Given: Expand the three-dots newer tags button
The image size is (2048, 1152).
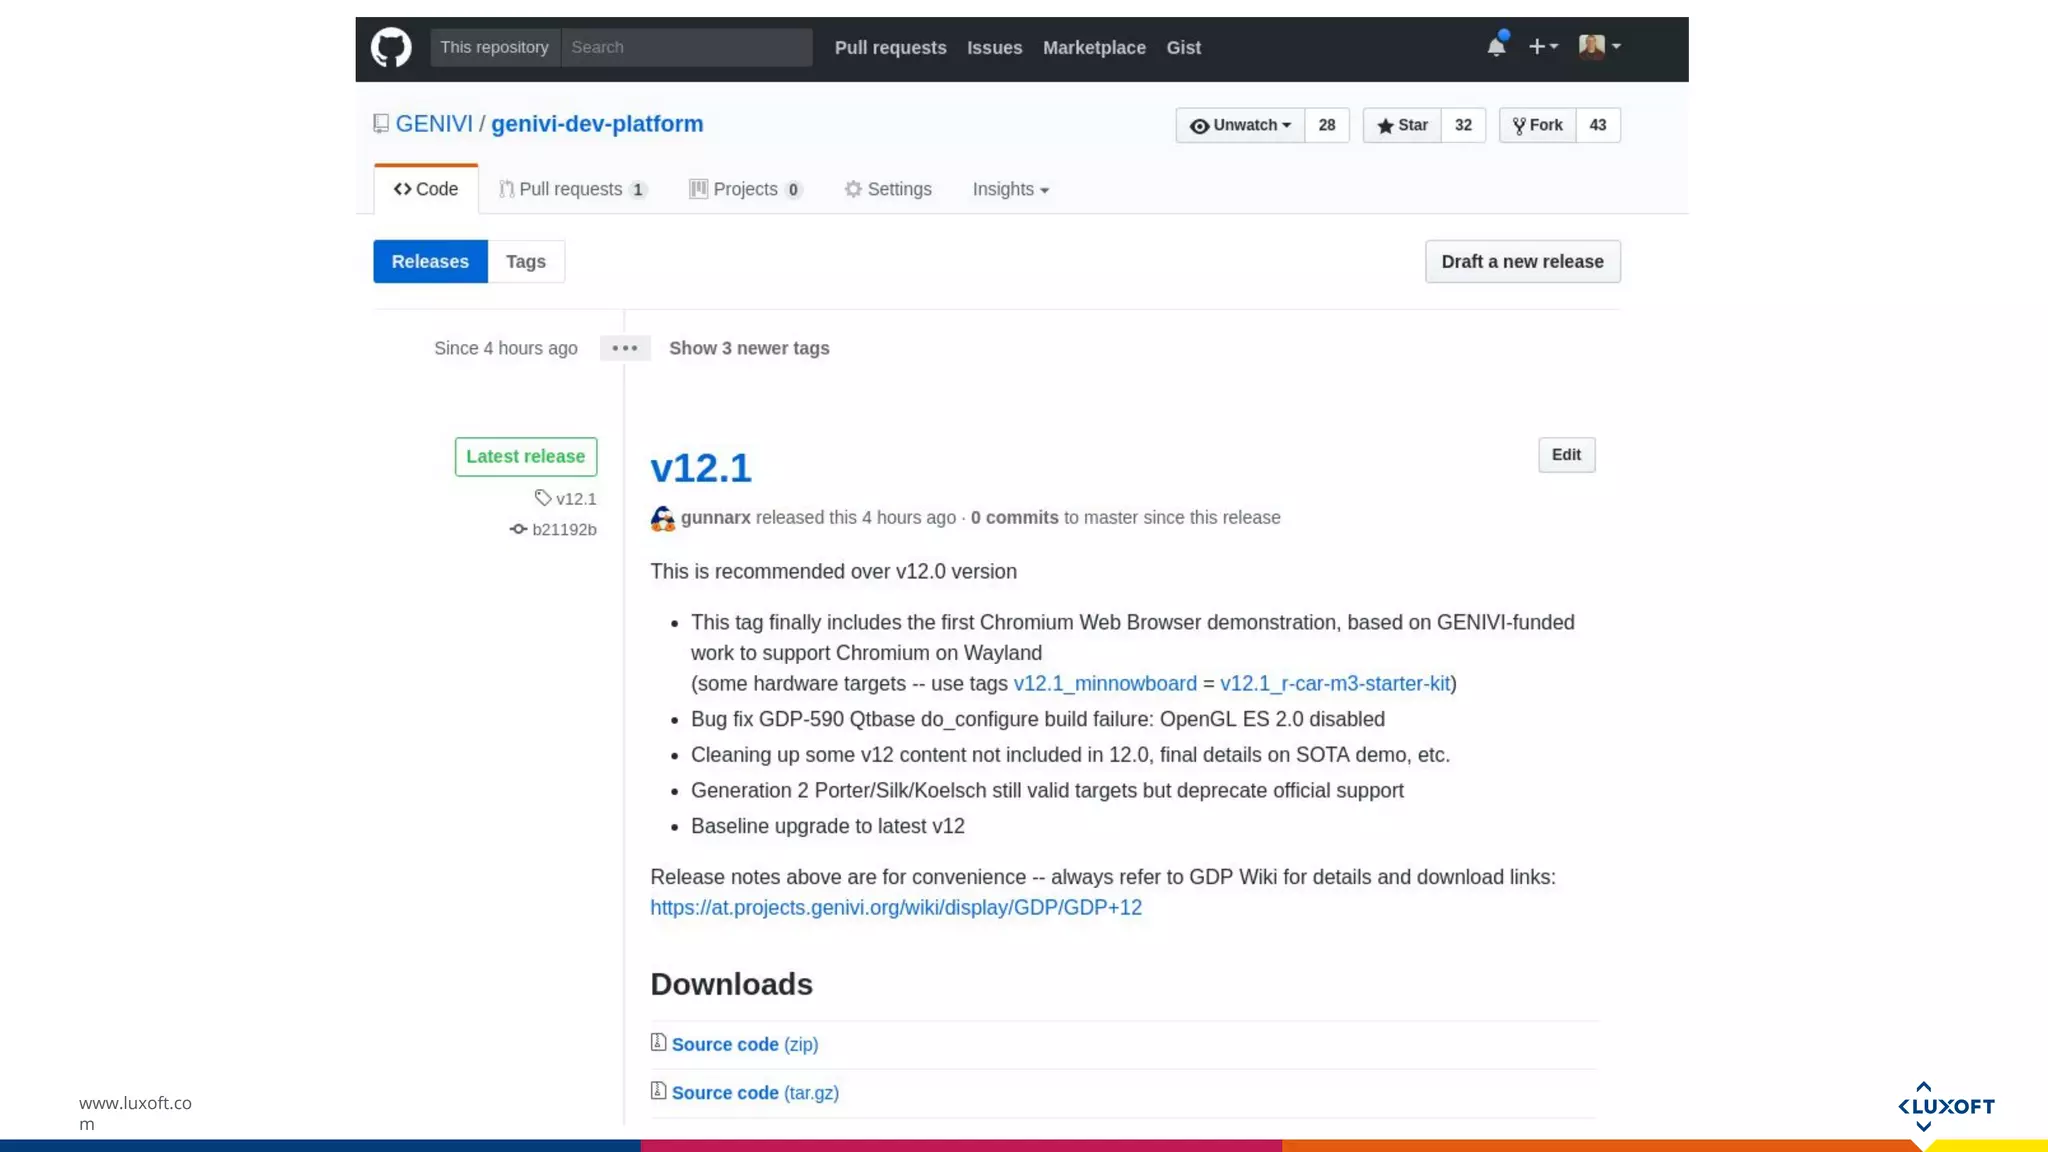Looking at the screenshot, I should coord(625,348).
